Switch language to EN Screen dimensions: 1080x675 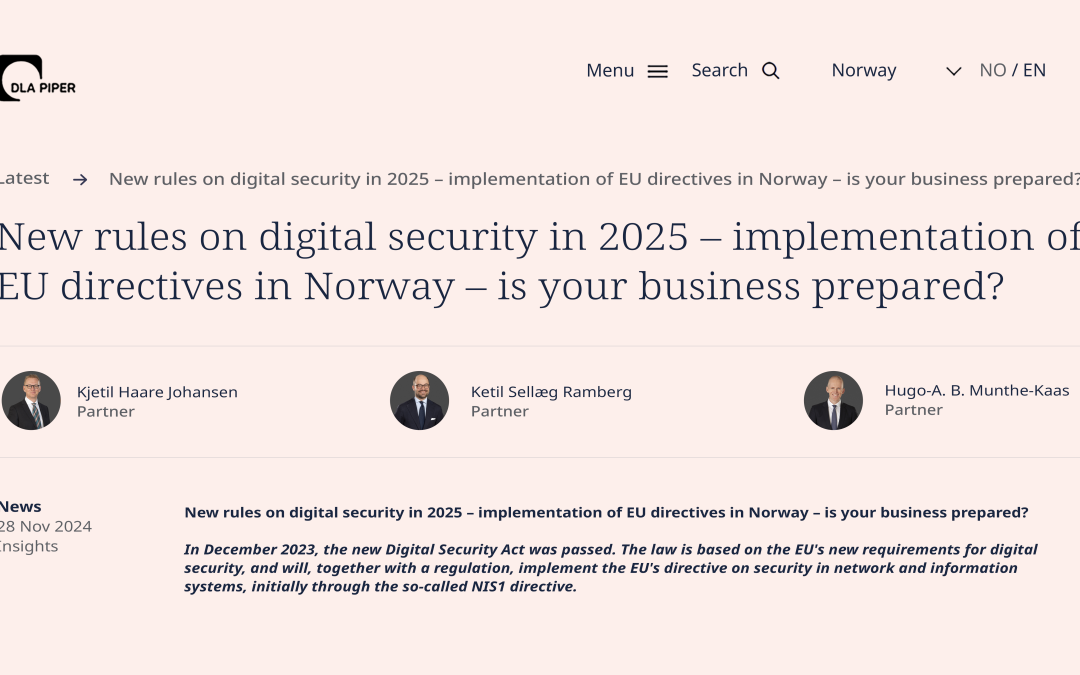1034,70
